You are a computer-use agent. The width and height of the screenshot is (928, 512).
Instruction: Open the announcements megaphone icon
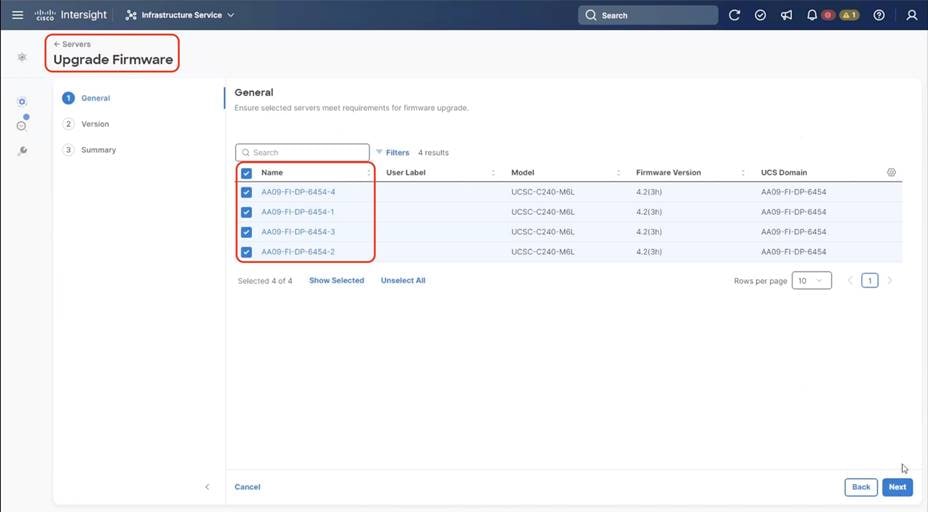coord(786,15)
